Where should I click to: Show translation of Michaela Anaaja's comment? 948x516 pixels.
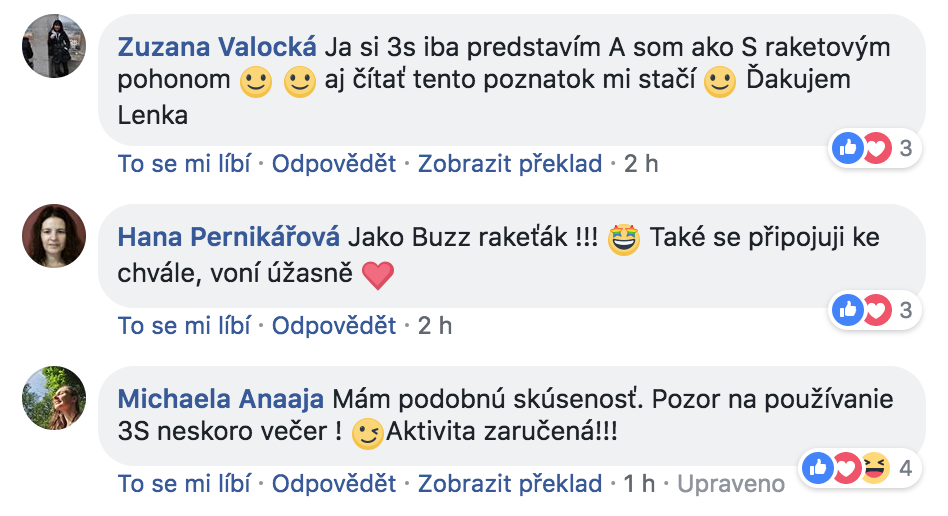pyautogui.click(x=510, y=484)
